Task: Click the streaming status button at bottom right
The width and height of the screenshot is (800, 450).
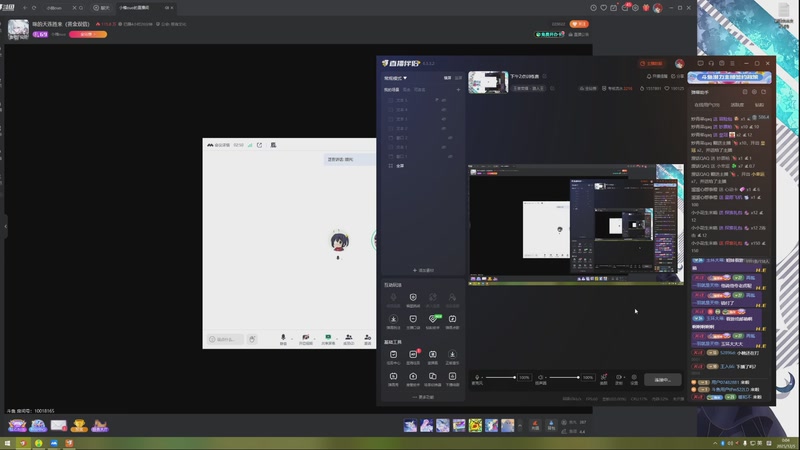Action: click(x=662, y=380)
